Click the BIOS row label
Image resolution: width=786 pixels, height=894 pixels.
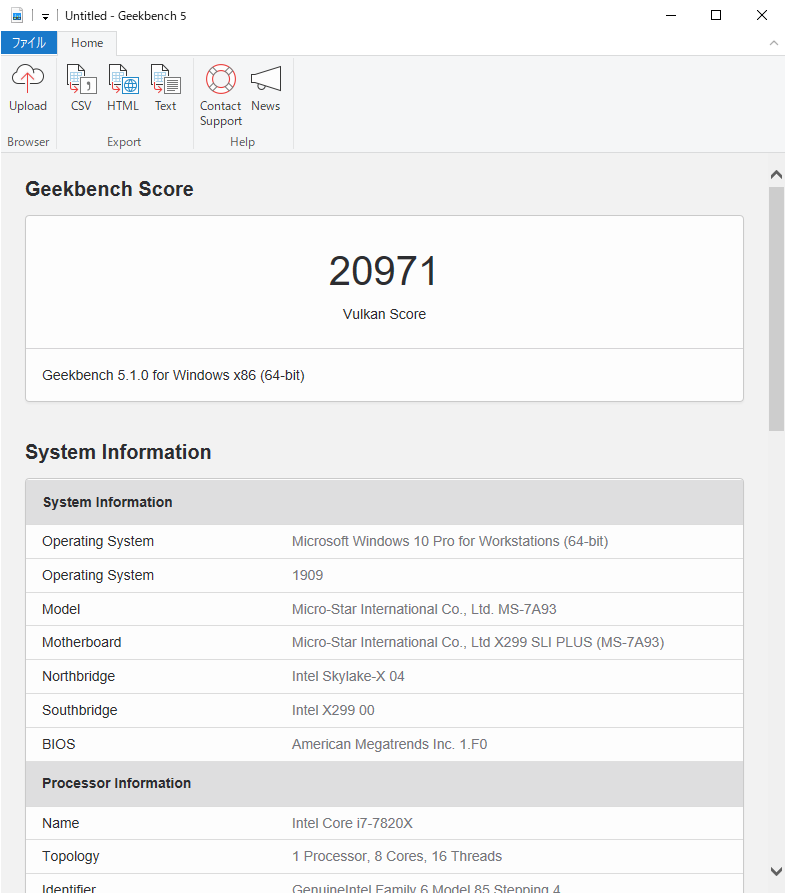coord(59,744)
